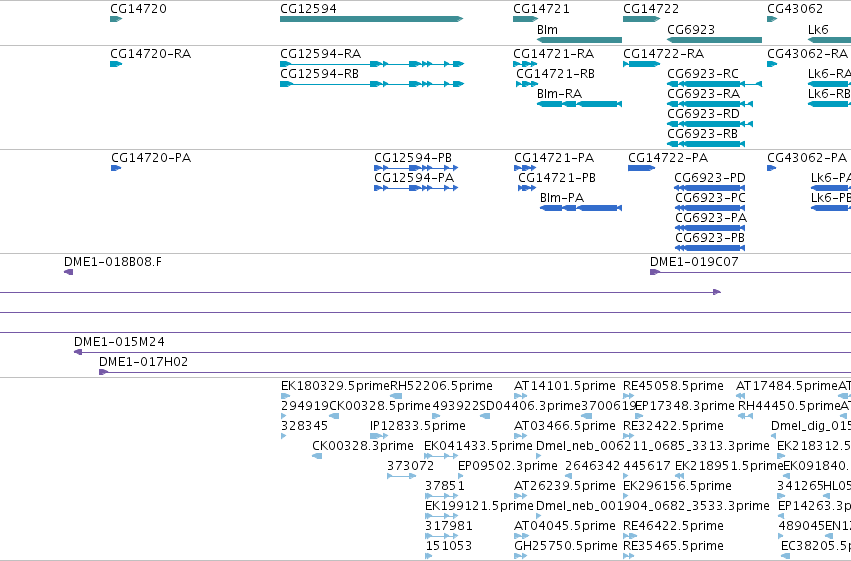This screenshot has height=561, width=851.
Task: Open transcript CG14721-RB
Action: (527, 84)
